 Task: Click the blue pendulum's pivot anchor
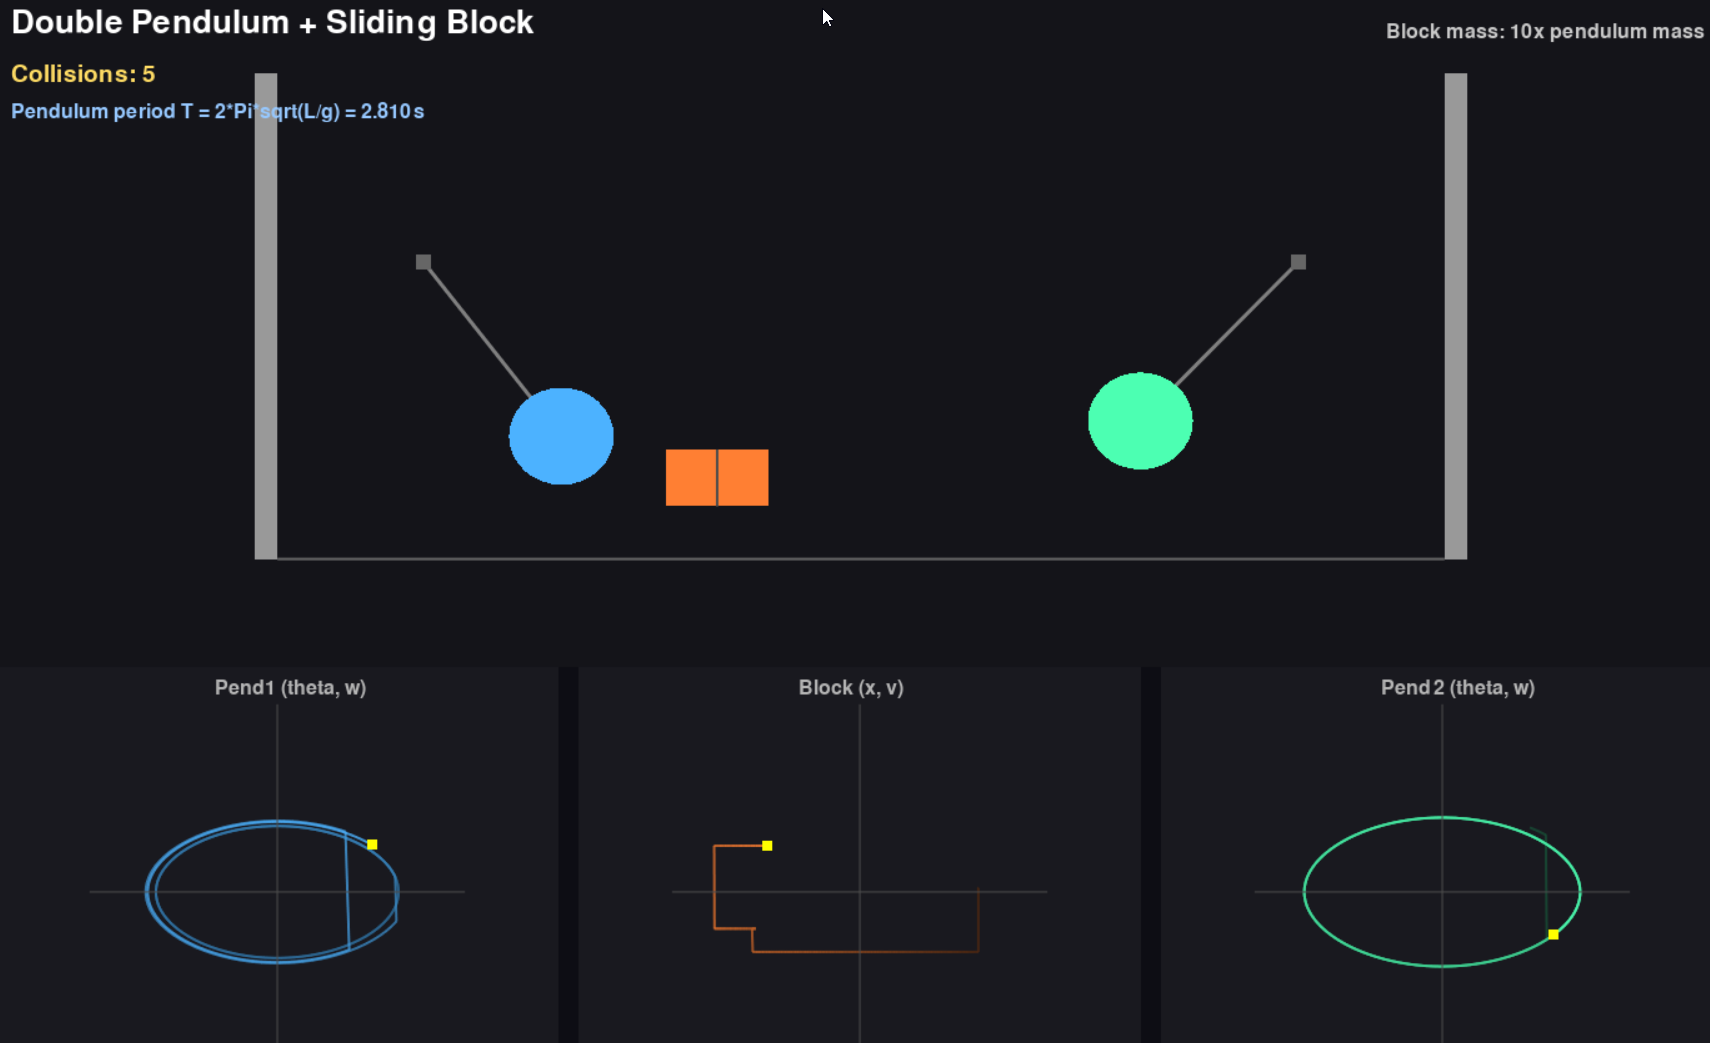click(422, 261)
